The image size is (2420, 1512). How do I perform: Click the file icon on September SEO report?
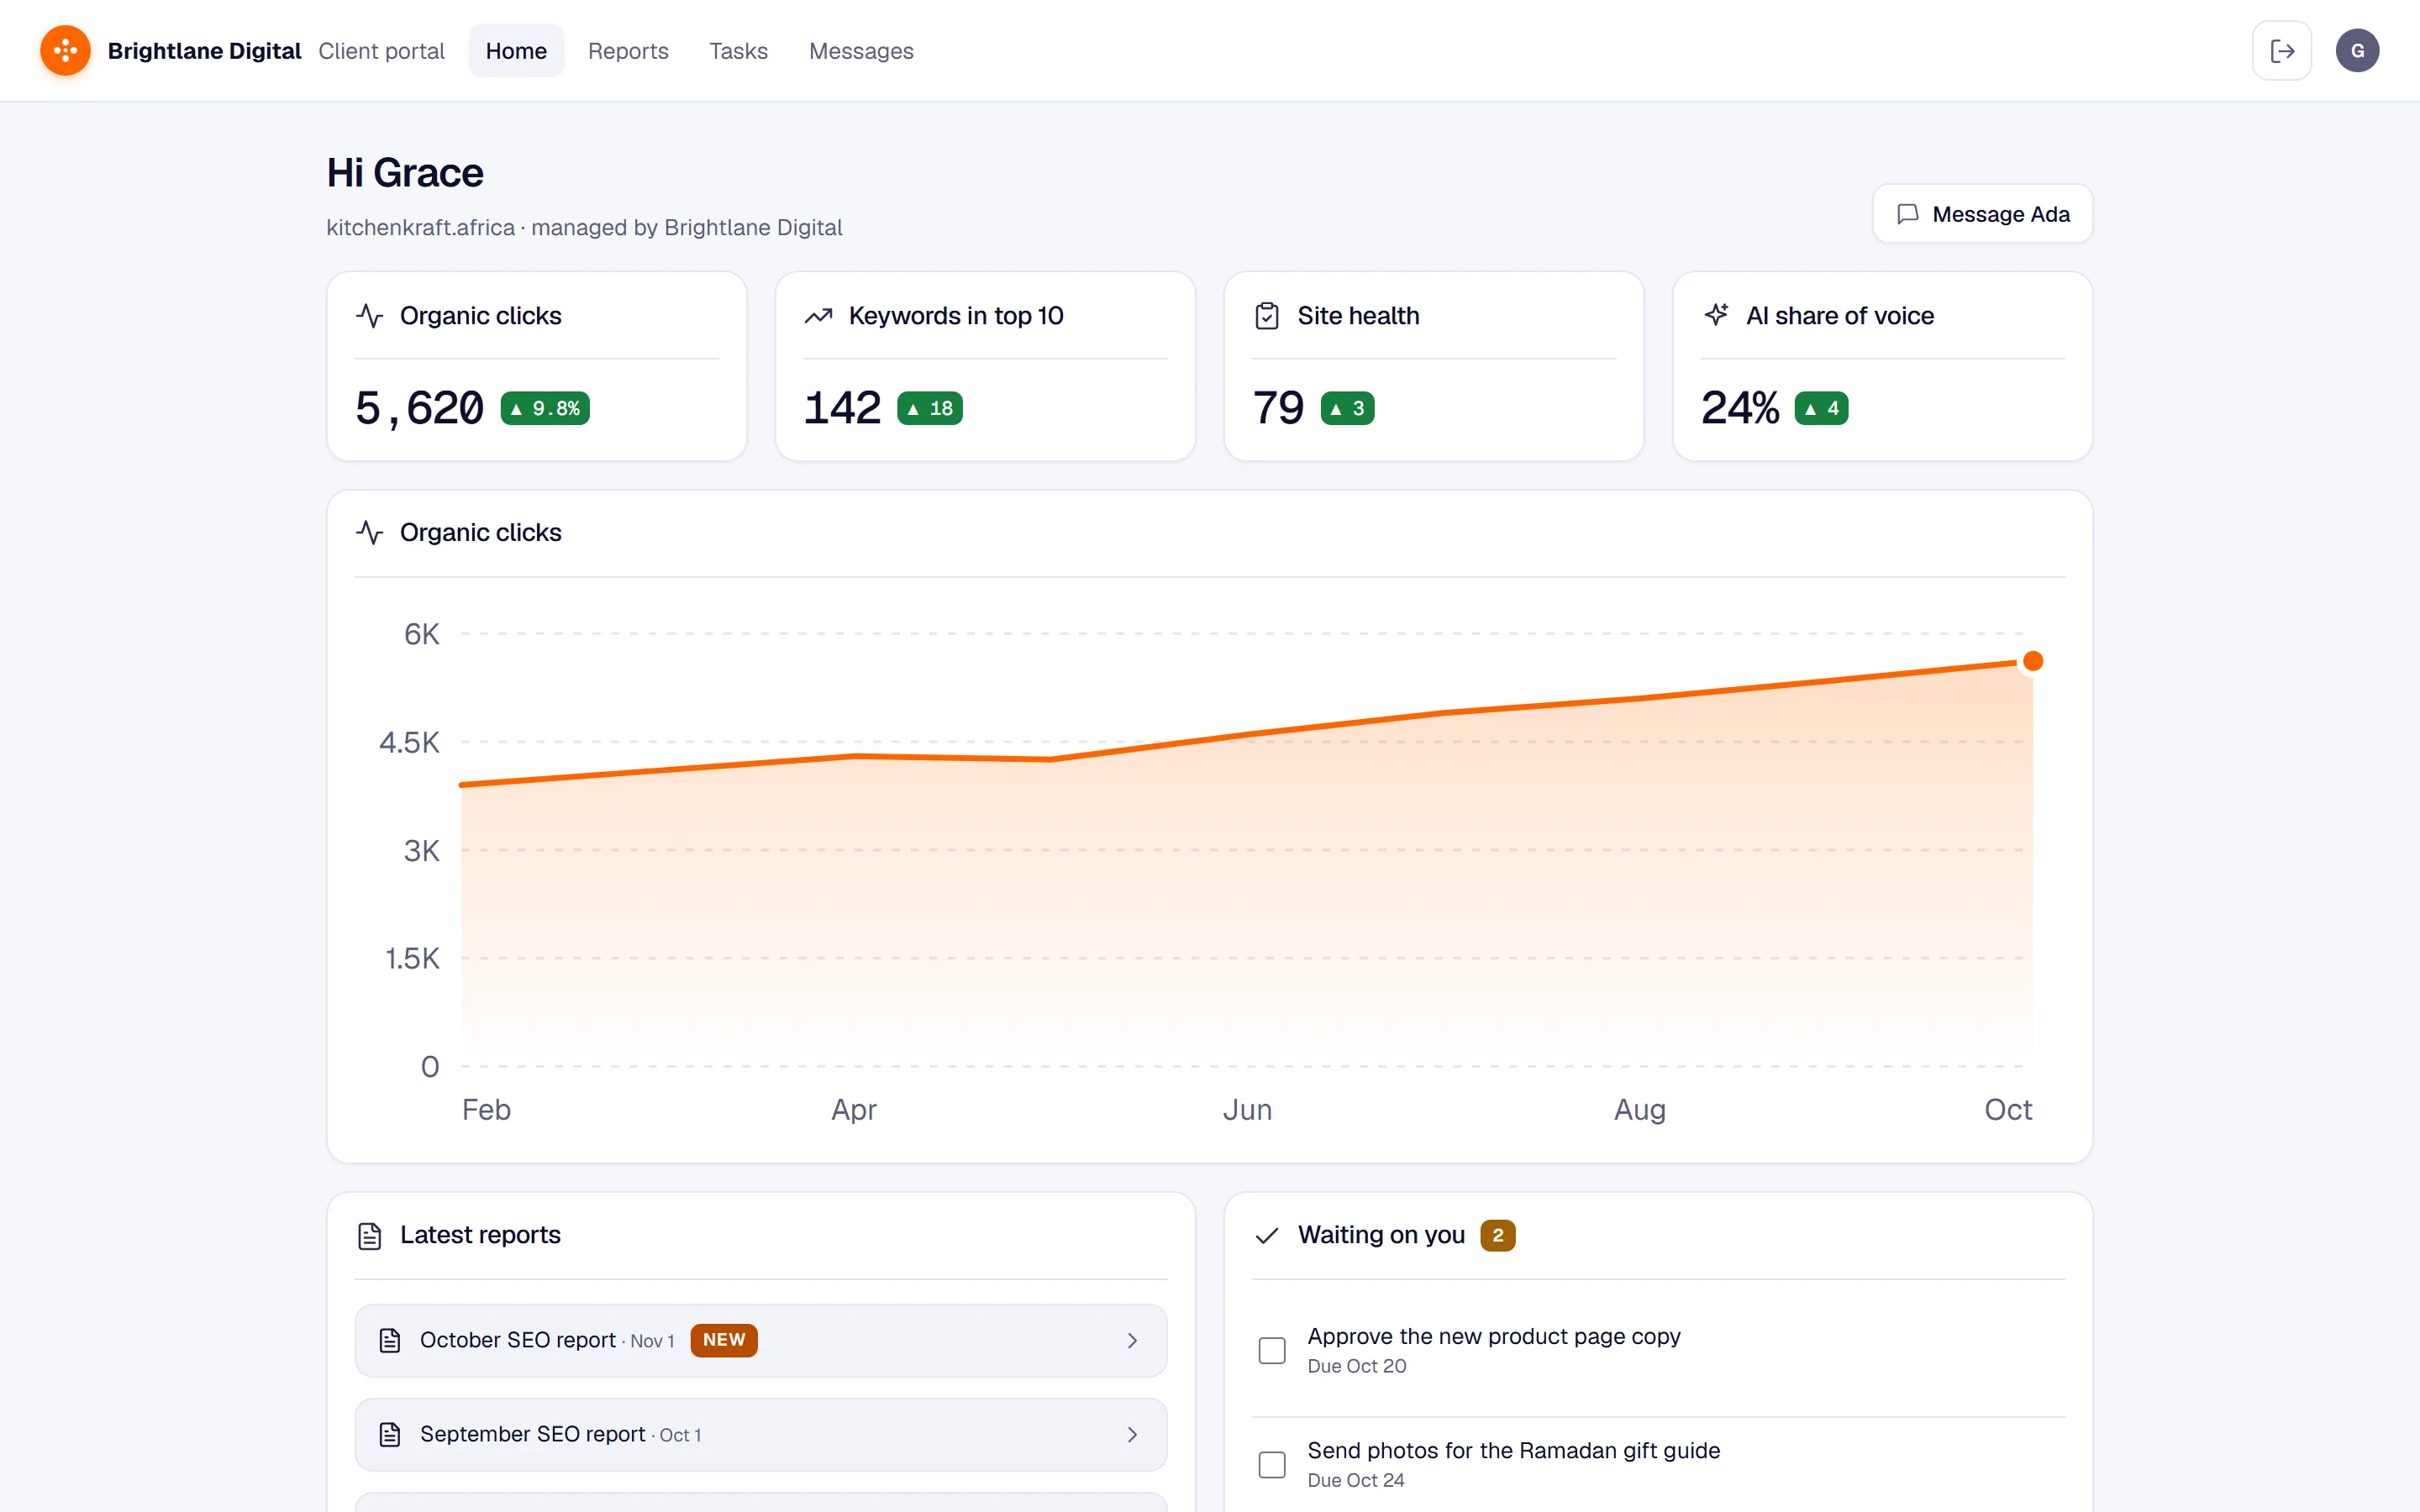tap(390, 1434)
